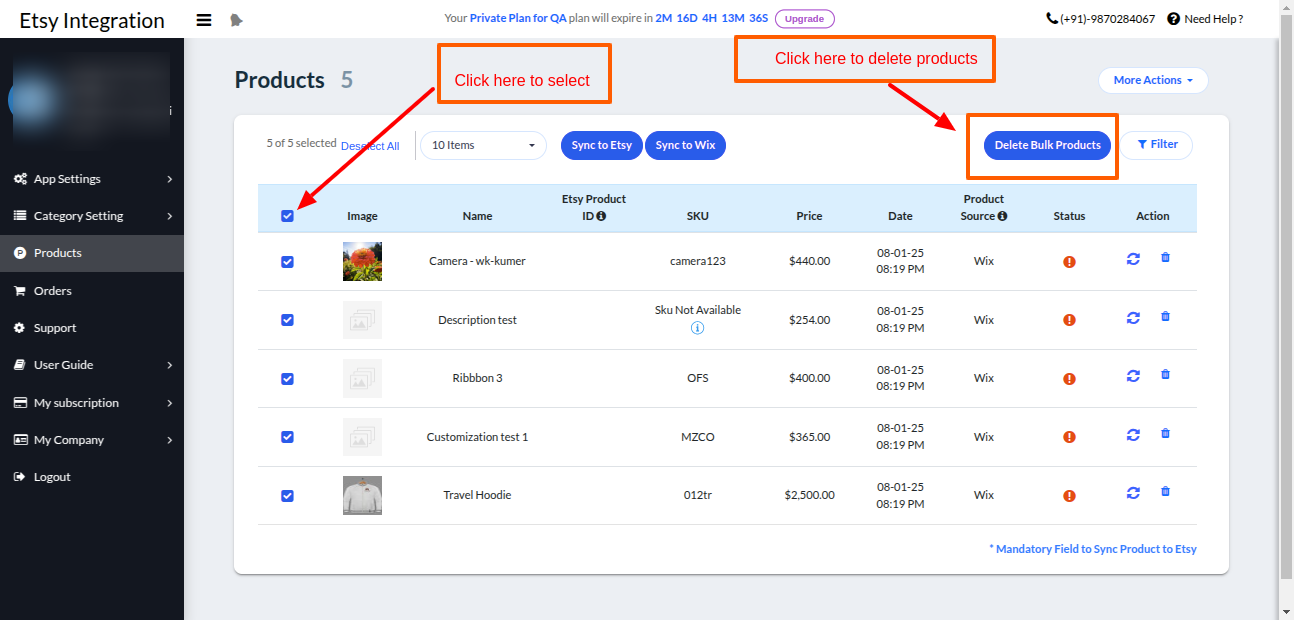Click the Private Plan for QA text

tap(518, 18)
